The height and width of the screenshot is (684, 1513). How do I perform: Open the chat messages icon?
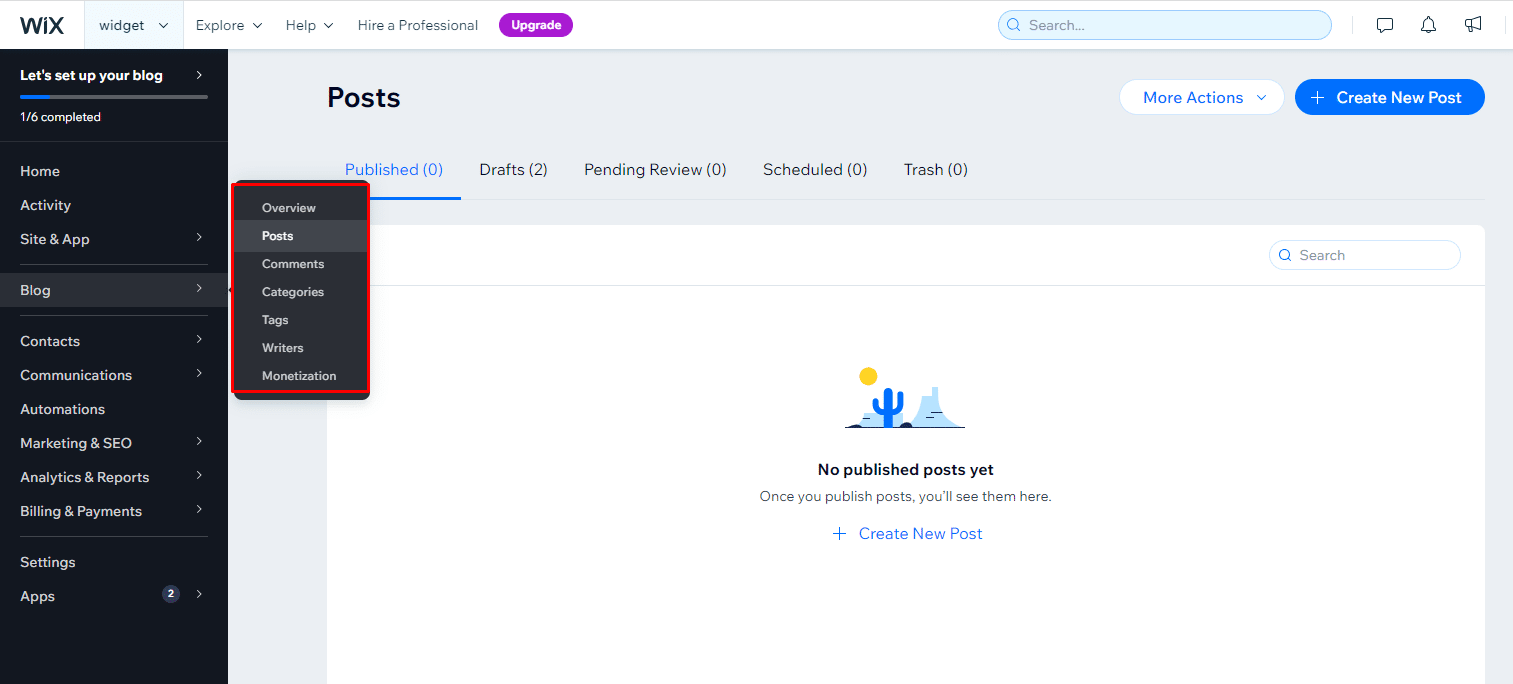point(1385,25)
